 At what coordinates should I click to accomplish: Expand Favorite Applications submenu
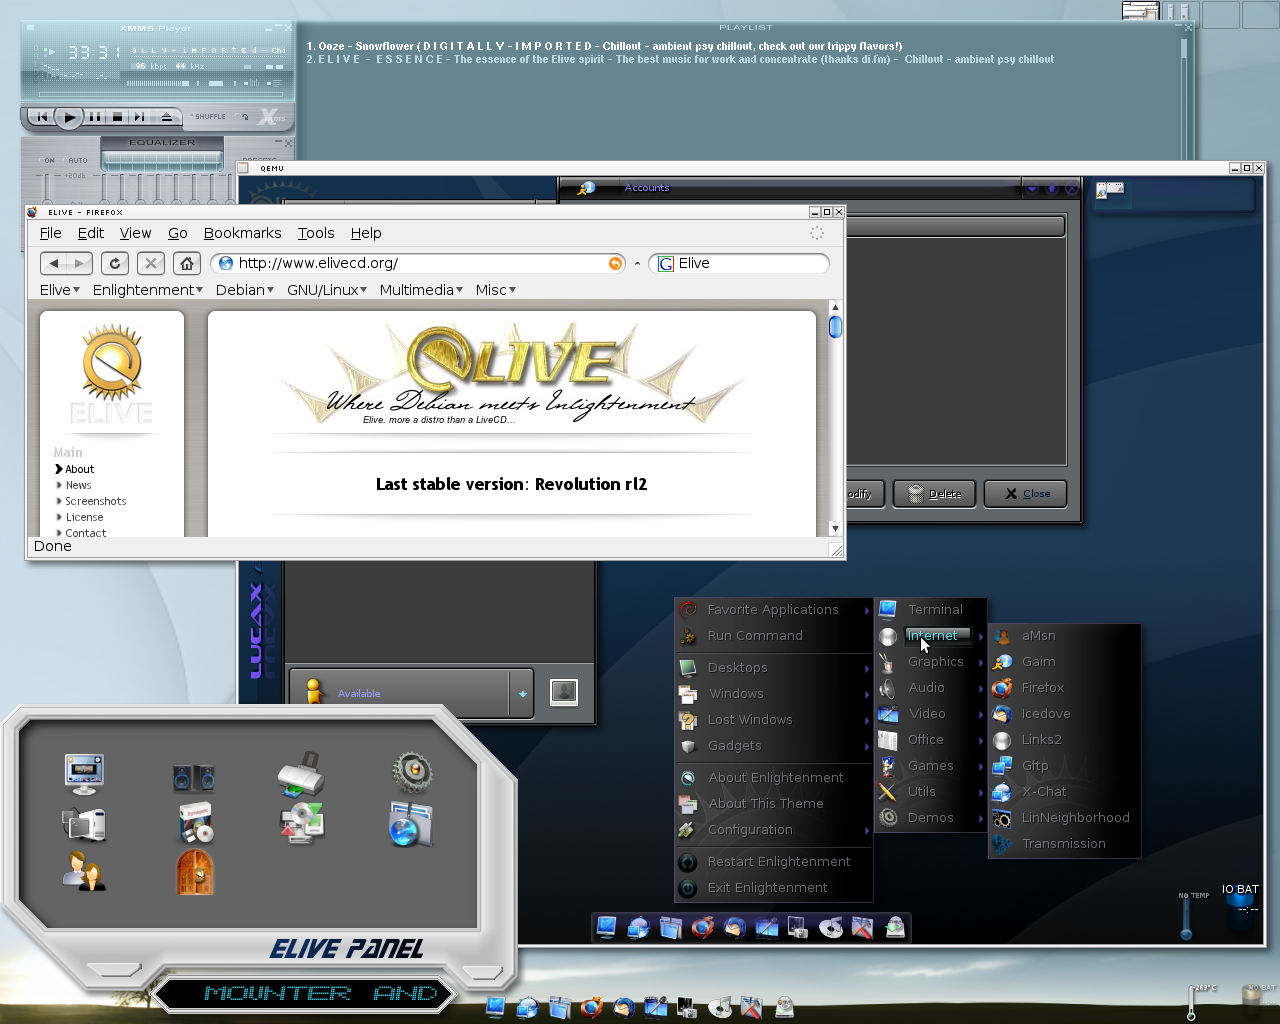(x=774, y=609)
